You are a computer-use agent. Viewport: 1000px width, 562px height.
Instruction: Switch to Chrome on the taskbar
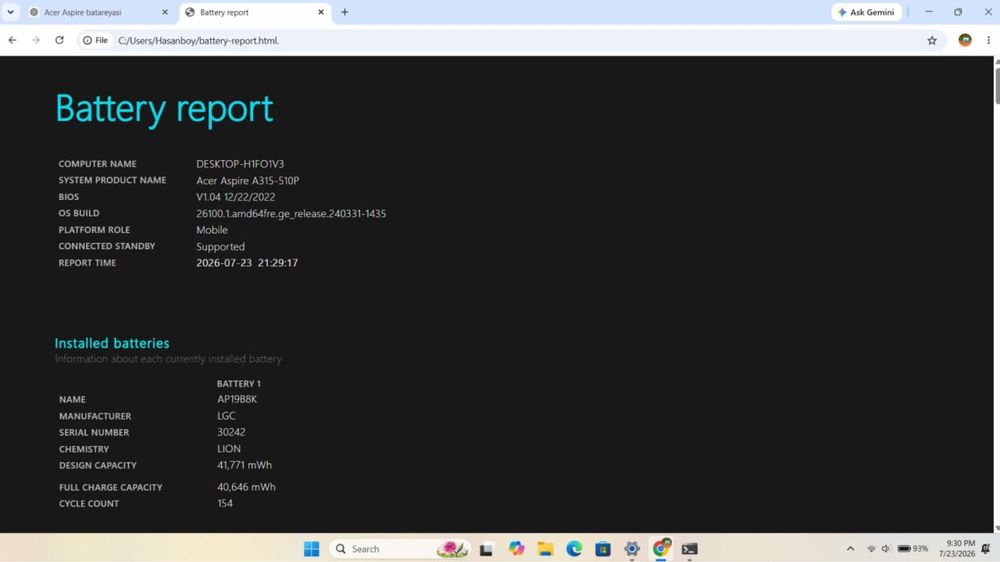pos(661,548)
